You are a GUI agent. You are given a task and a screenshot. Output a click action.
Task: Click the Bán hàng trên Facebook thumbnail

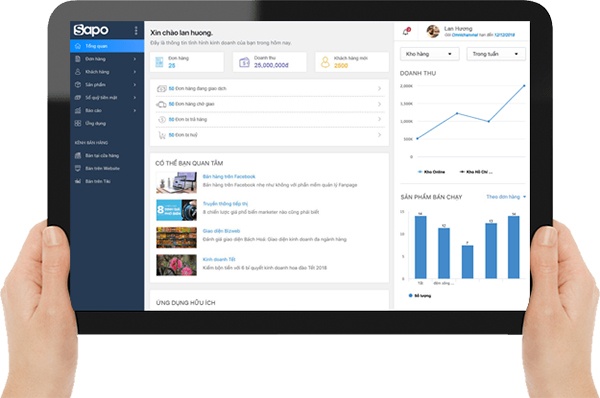click(x=176, y=182)
